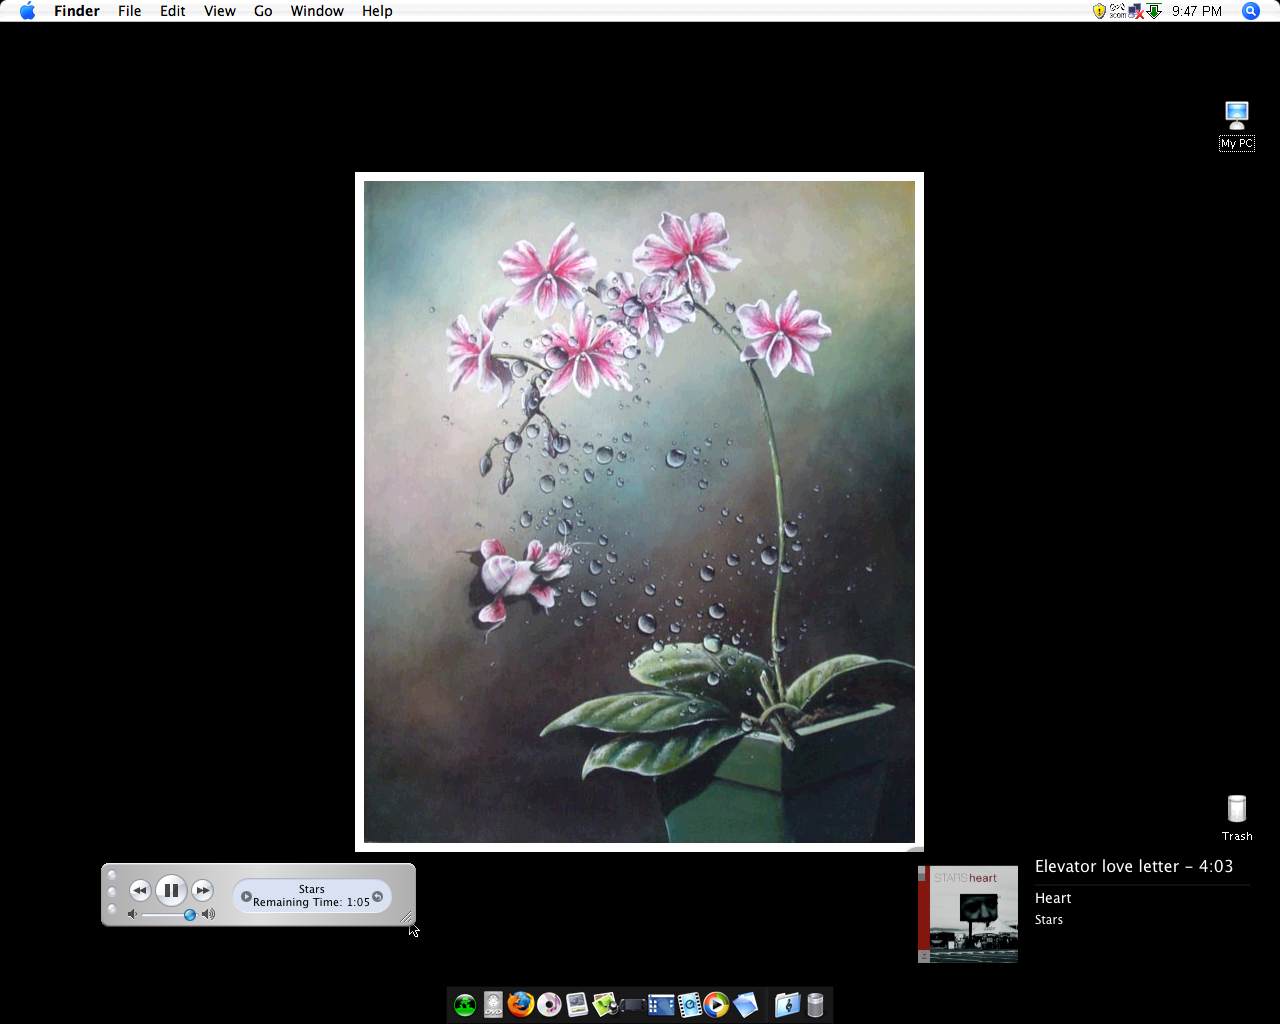Open the DVD player dock icon
The height and width of the screenshot is (1024, 1280).
tap(493, 1005)
